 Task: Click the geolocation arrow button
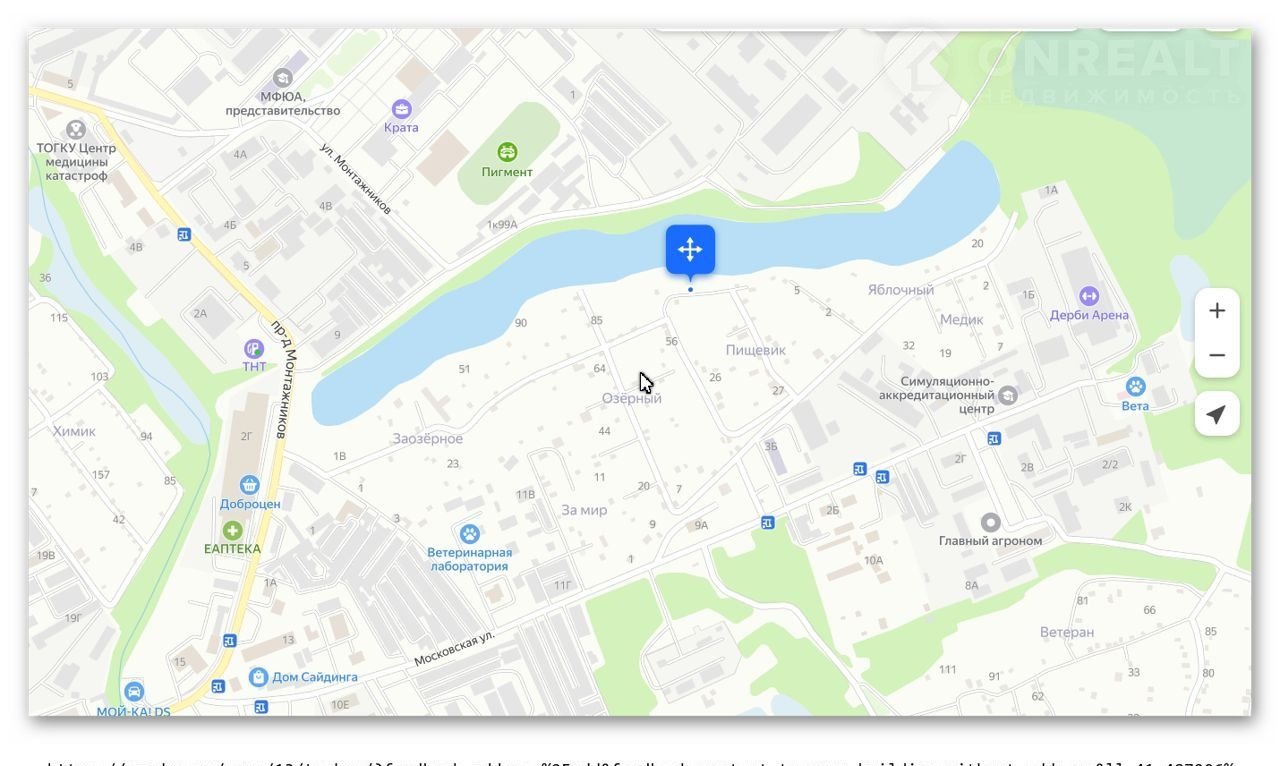pos(1216,414)
